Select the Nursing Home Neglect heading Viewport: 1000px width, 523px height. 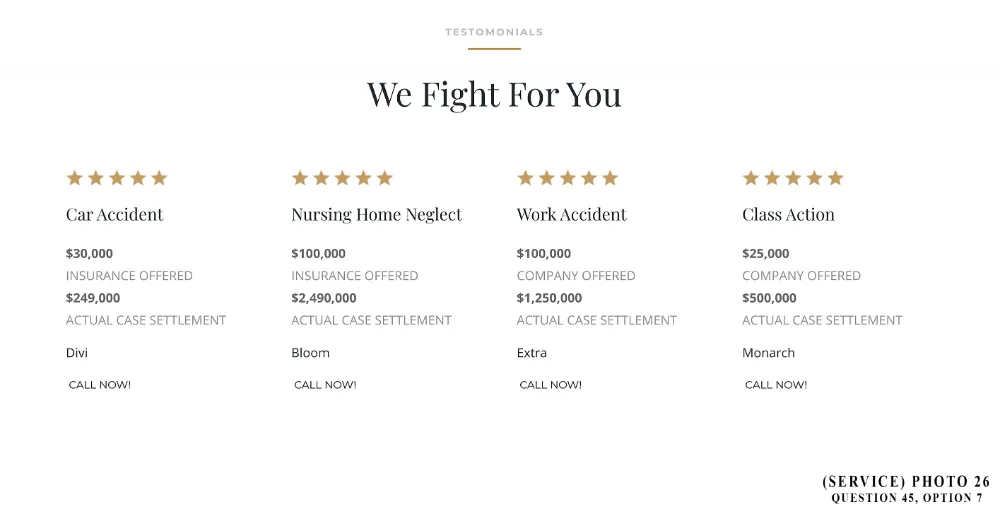point(376,215)
